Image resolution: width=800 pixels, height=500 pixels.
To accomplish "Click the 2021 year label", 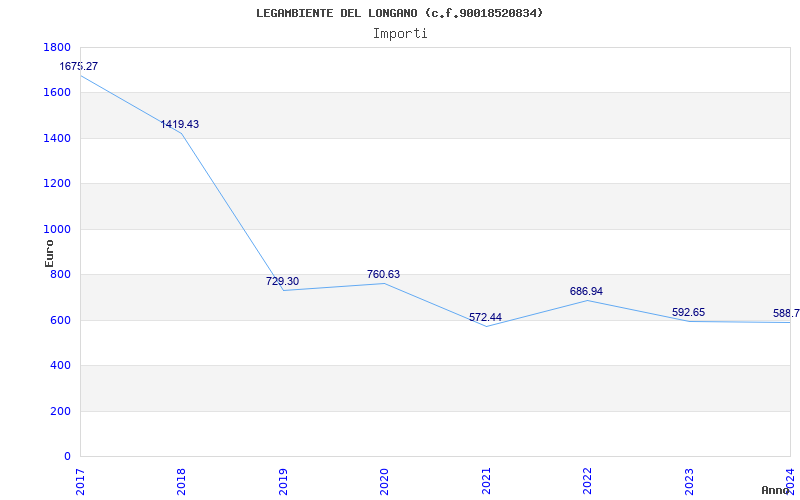I will pyautogui.click(x=486, y=482).
